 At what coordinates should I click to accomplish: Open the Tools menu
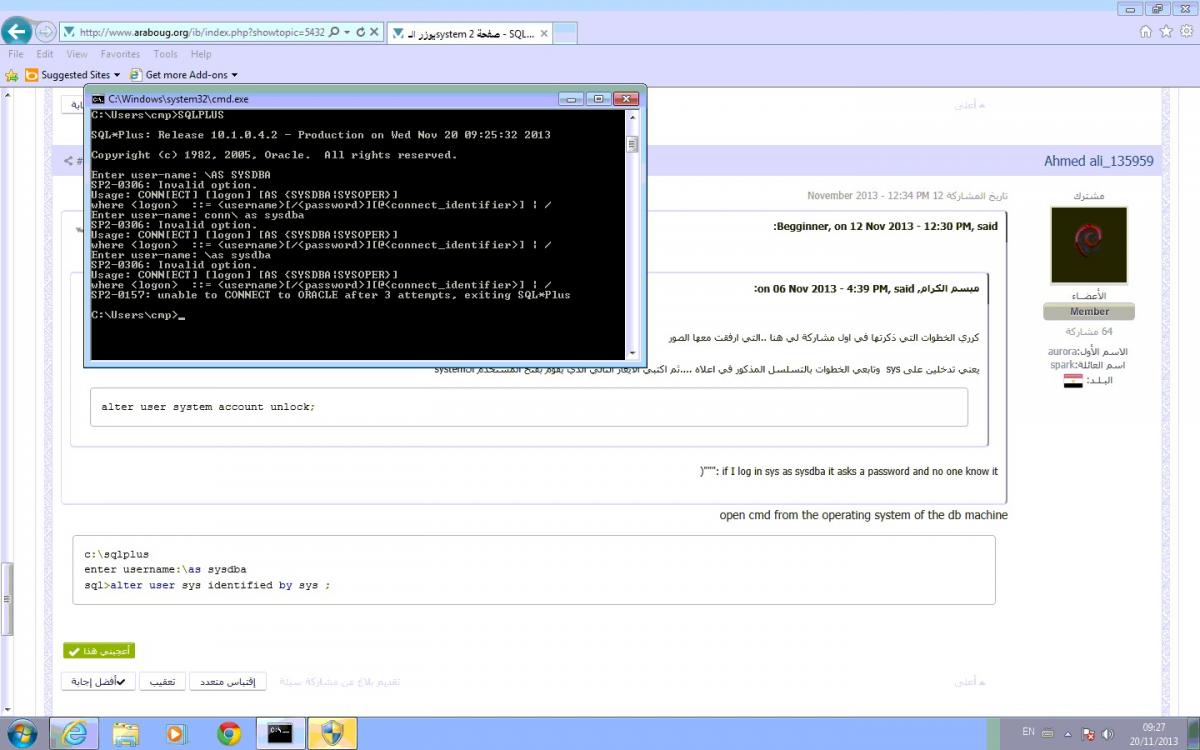pos(165,54)
